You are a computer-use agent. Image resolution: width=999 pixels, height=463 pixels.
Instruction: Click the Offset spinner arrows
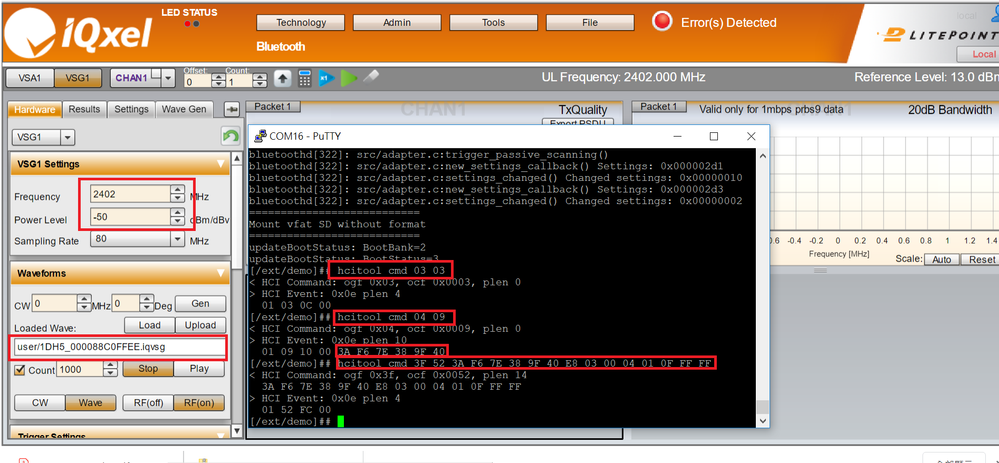click(219, 81)
